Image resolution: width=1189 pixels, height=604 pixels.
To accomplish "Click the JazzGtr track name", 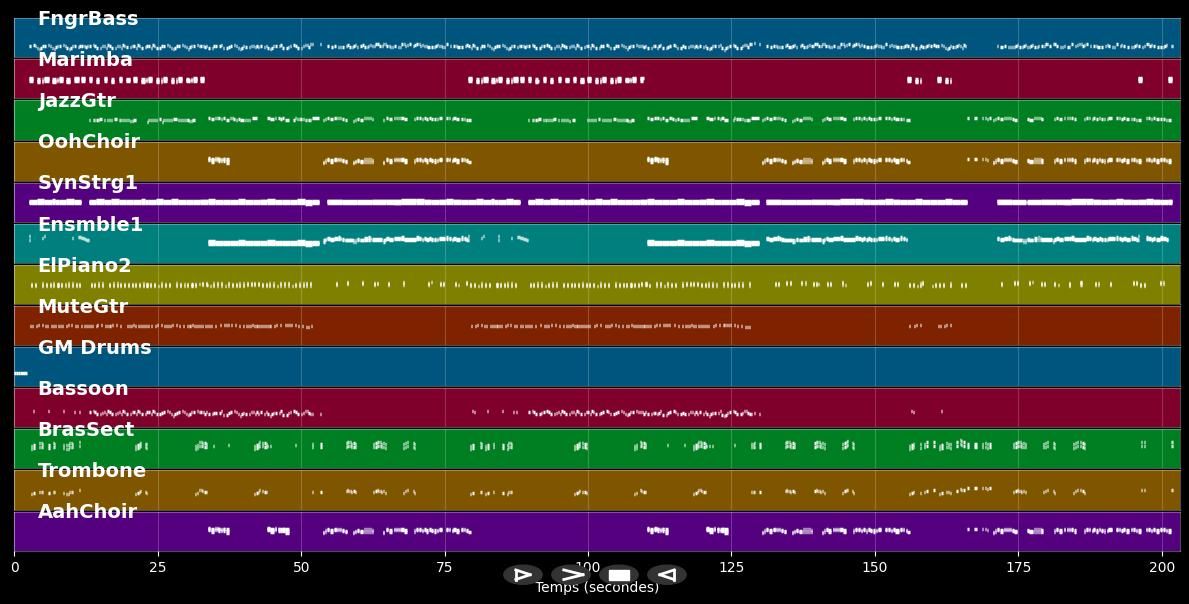I will point(77,101).
